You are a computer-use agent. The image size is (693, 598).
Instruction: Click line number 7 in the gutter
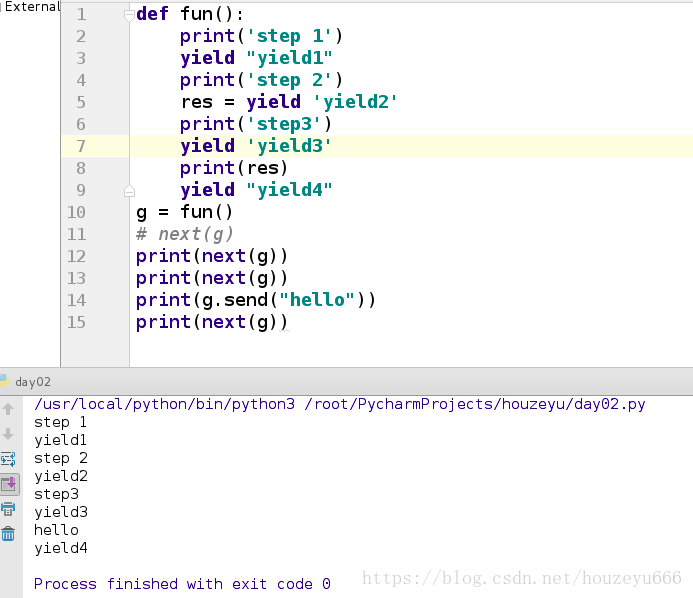(81, 146)
